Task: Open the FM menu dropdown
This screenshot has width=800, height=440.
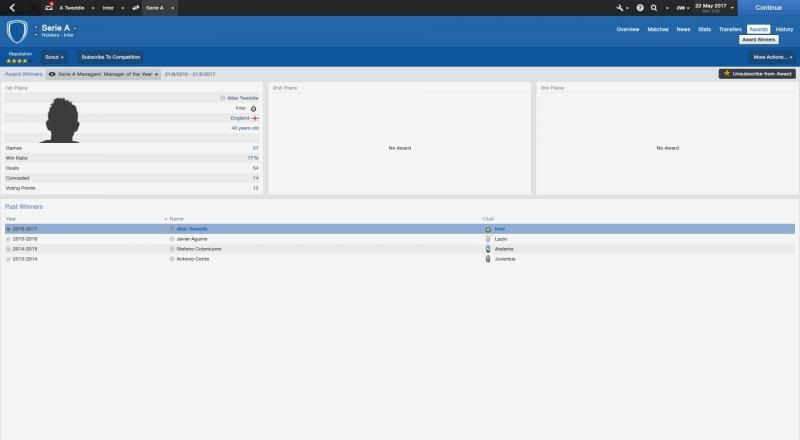Action: [x=683, y=8]
